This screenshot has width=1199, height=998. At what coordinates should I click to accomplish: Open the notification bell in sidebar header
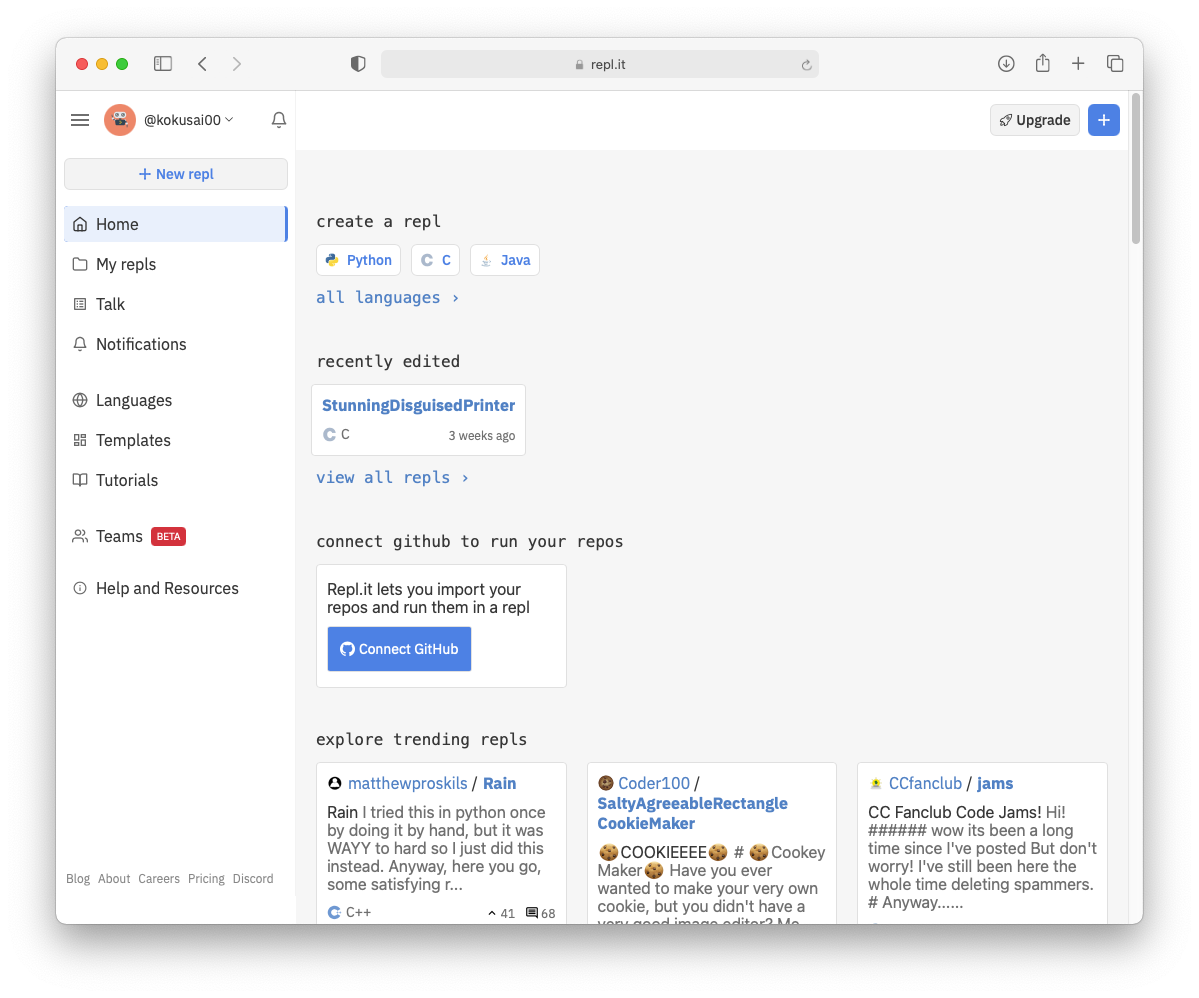[x=279, y=120]
